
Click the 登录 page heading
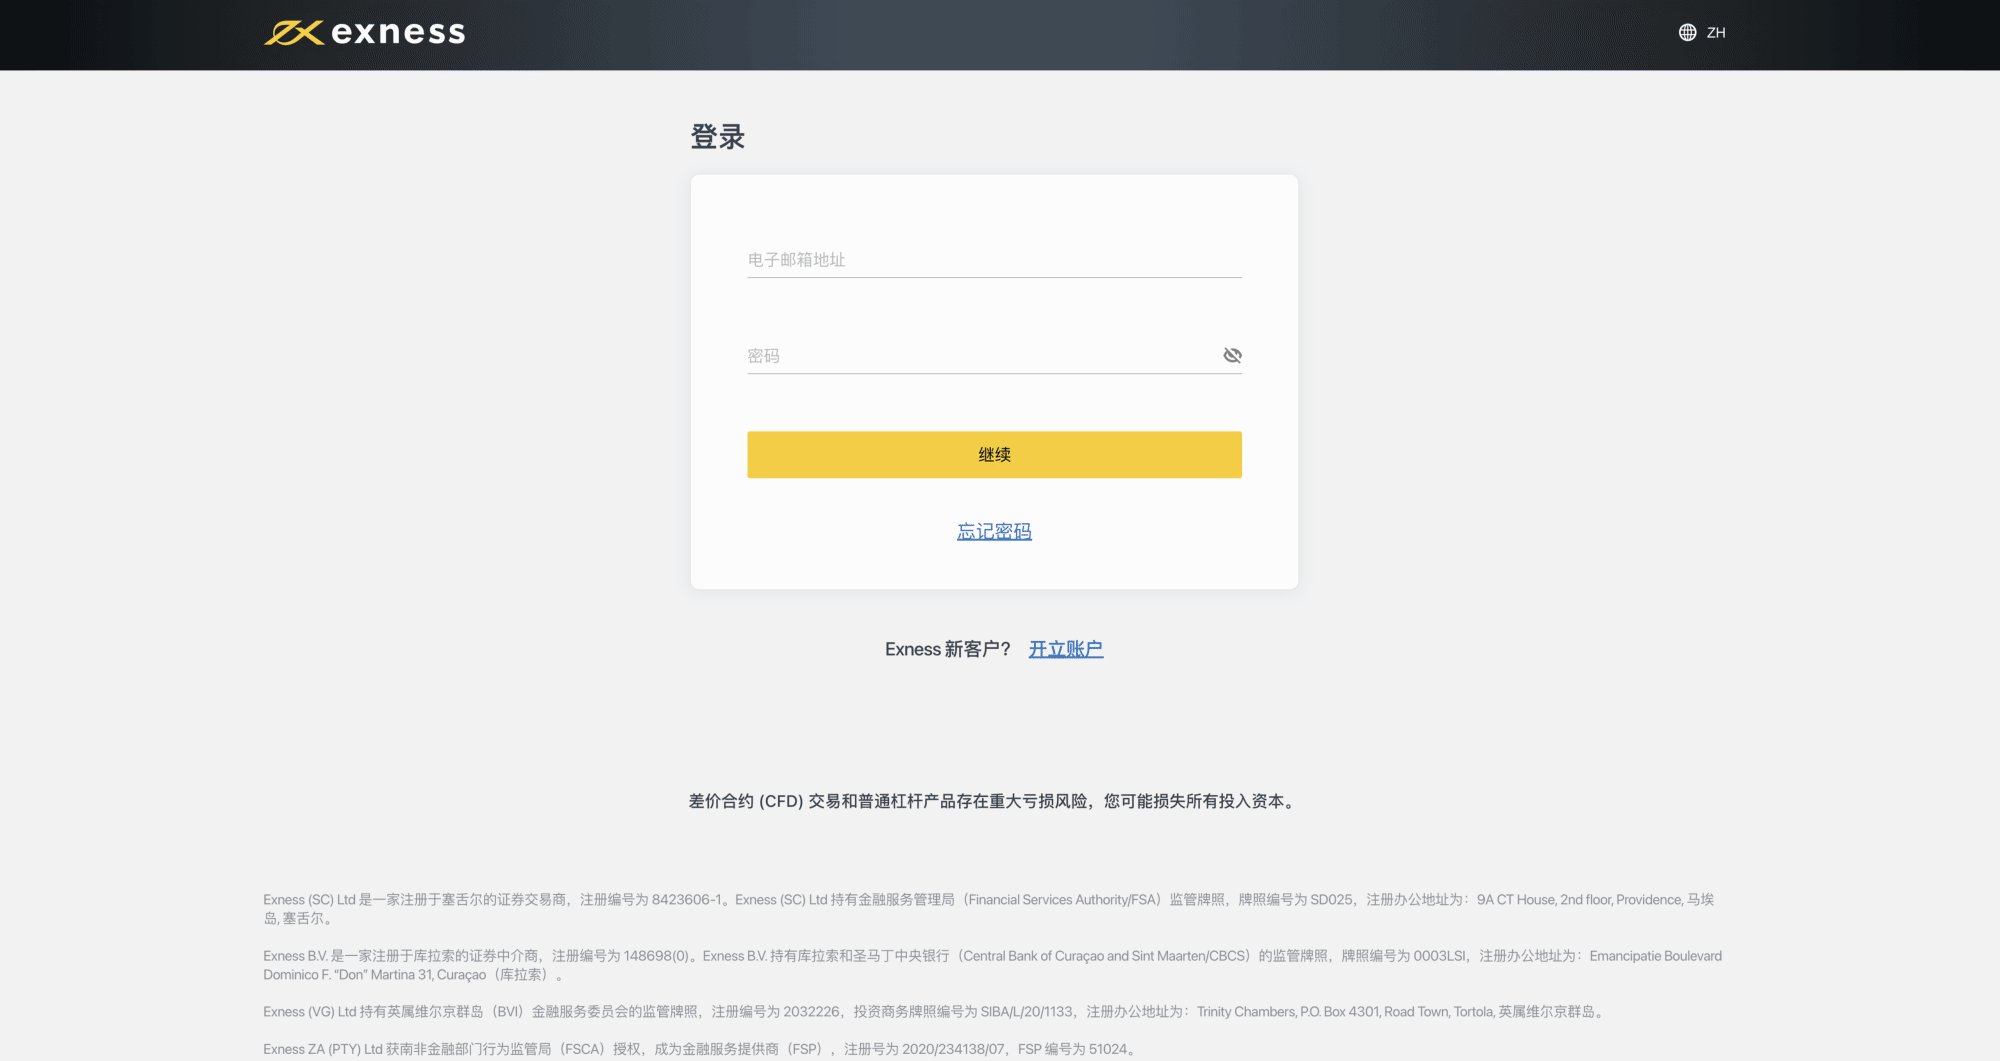[x=718, y=137]
